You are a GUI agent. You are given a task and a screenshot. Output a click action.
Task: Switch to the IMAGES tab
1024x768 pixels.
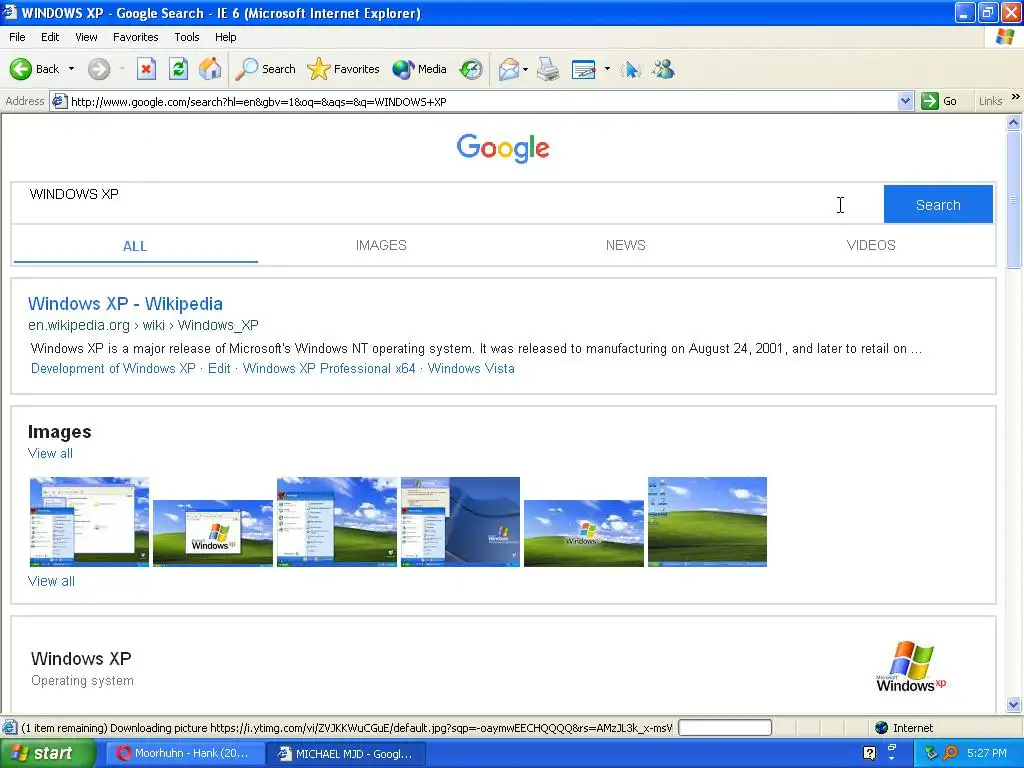(381, 246)
